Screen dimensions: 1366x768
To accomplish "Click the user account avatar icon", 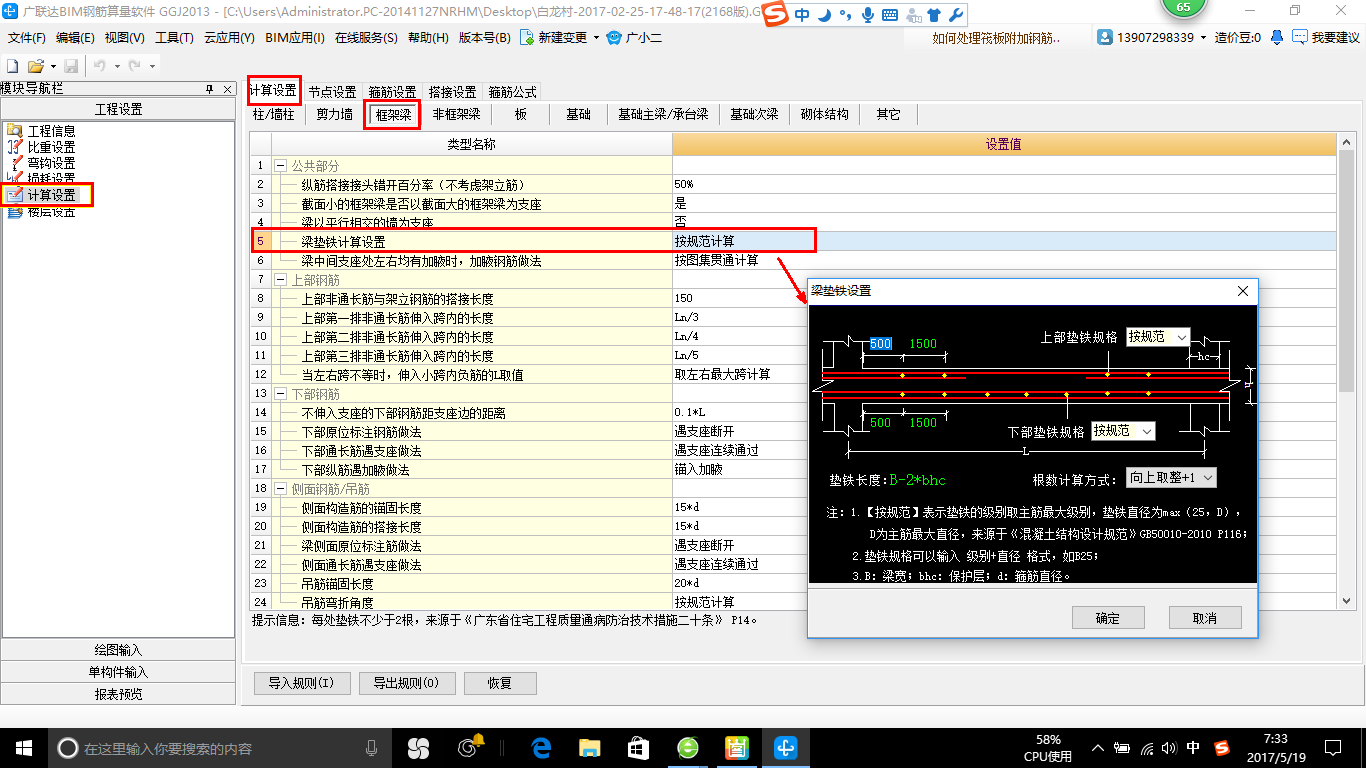I will tap(1105, 37).
